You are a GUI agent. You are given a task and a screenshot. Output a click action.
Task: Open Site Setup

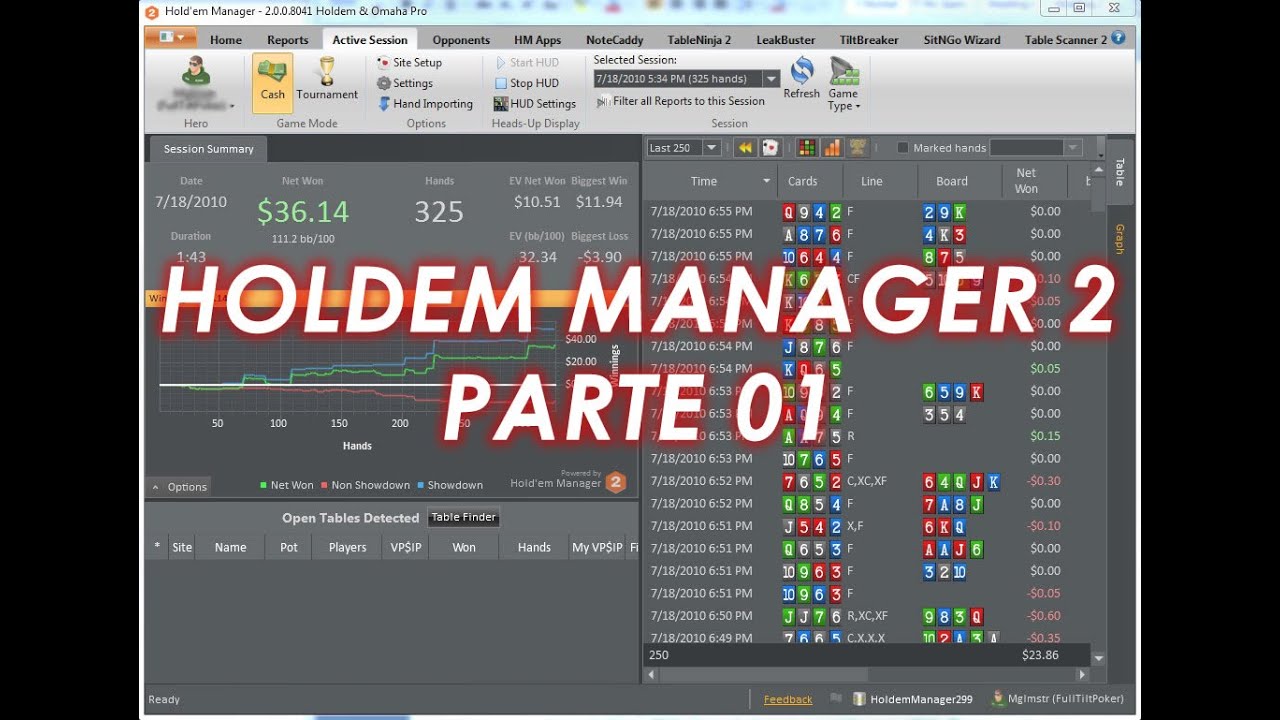coord(409,62)
